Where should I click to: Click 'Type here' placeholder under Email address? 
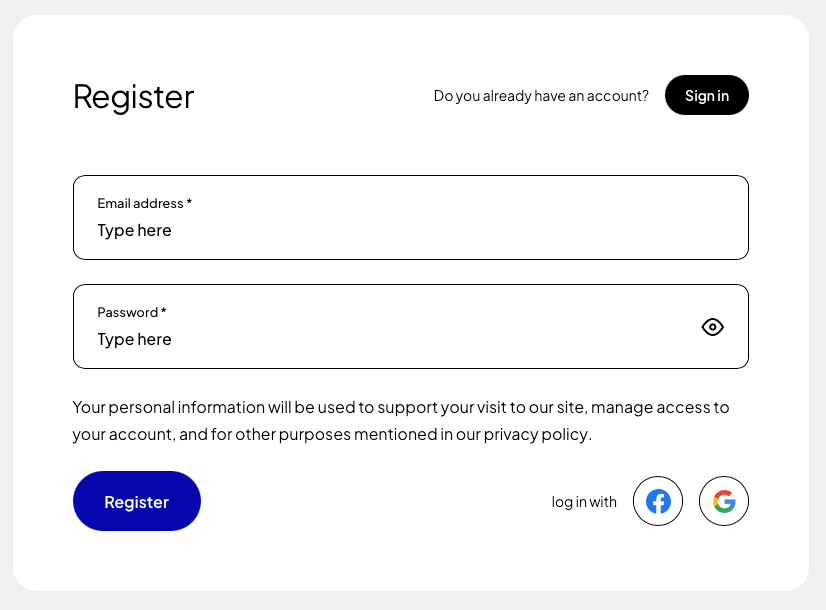pyautogui.click(x=134, y=231)
